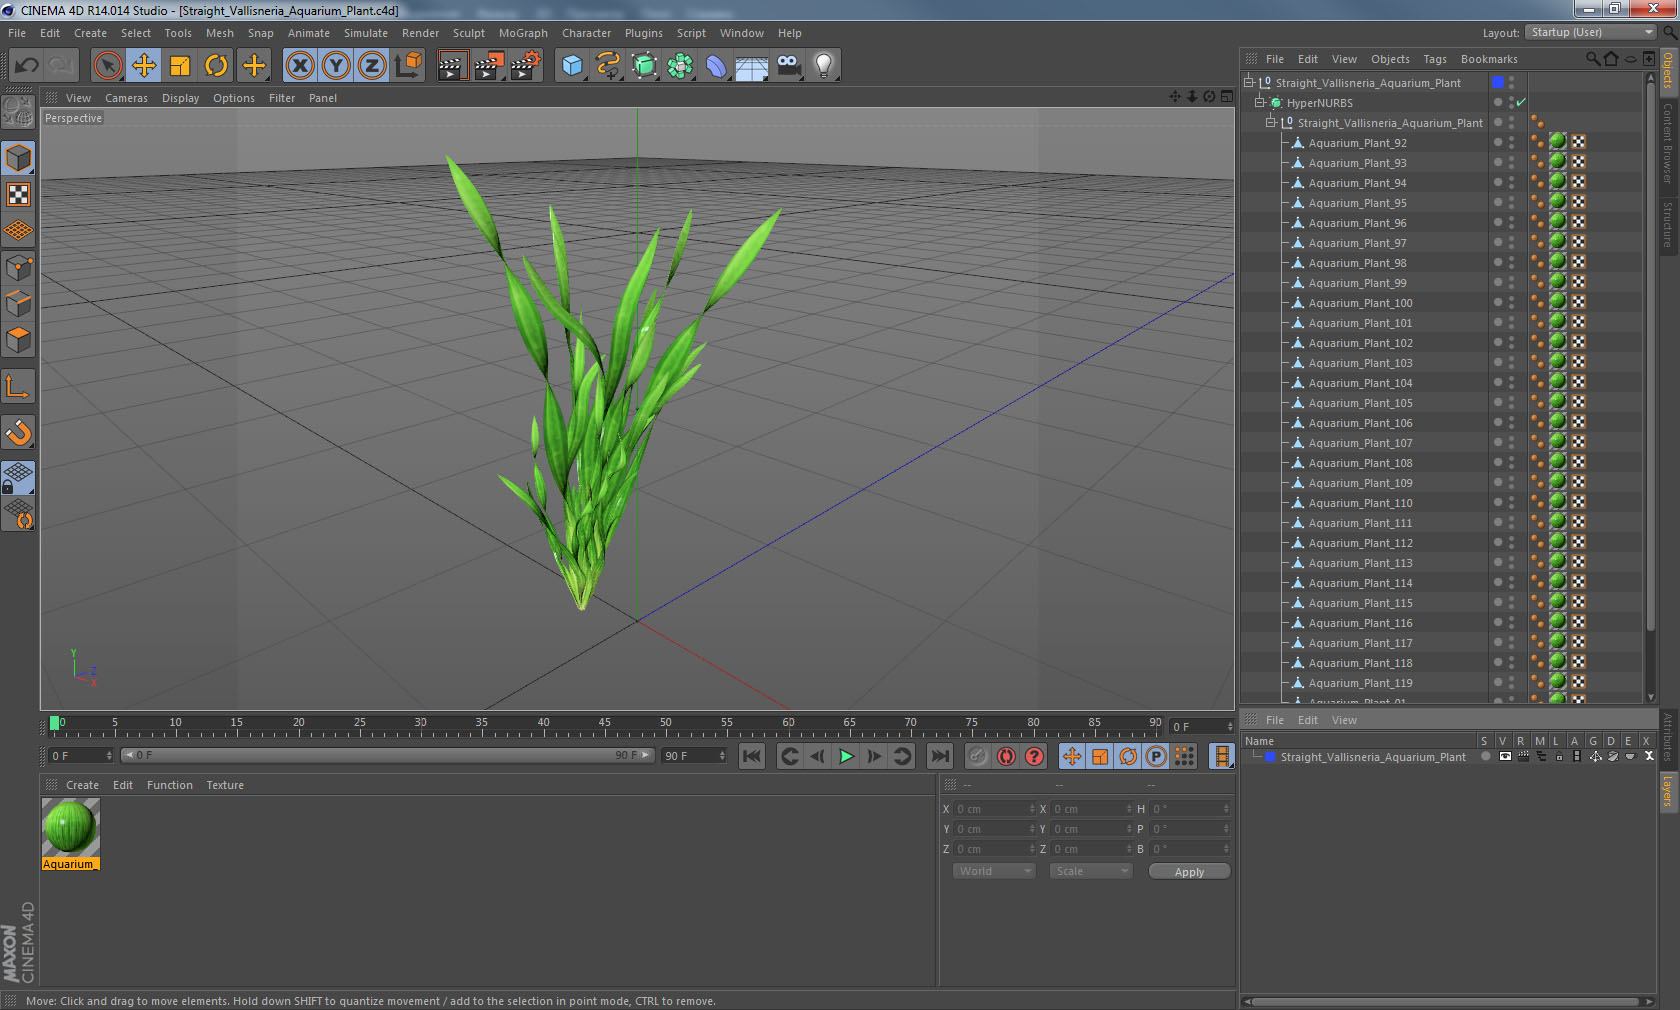The width and height of the screenshot is (1680, 1010).
Task: Render active view icon
Action: 452,66
